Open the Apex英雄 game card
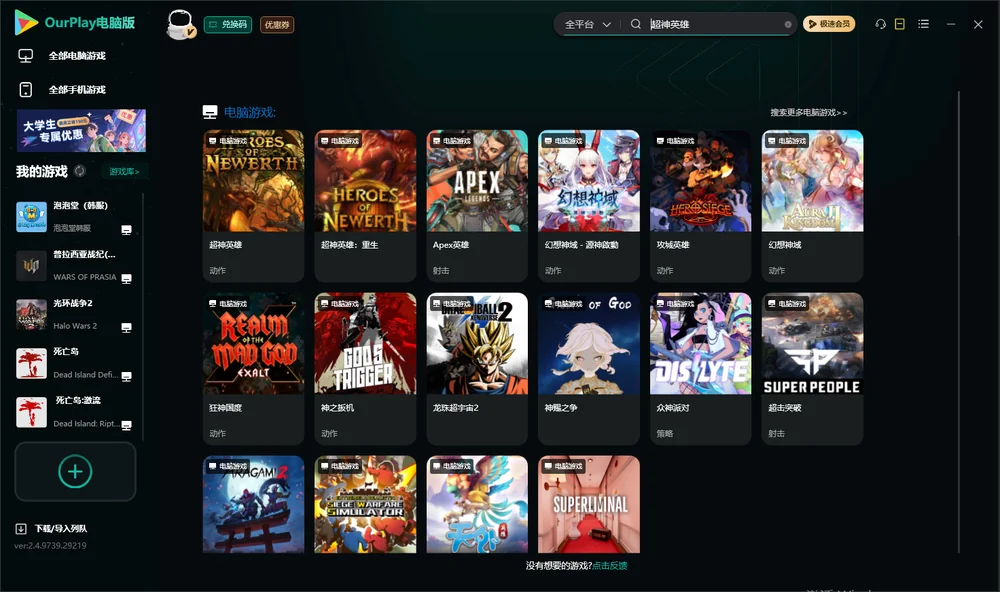 click(x=477, y=205)
